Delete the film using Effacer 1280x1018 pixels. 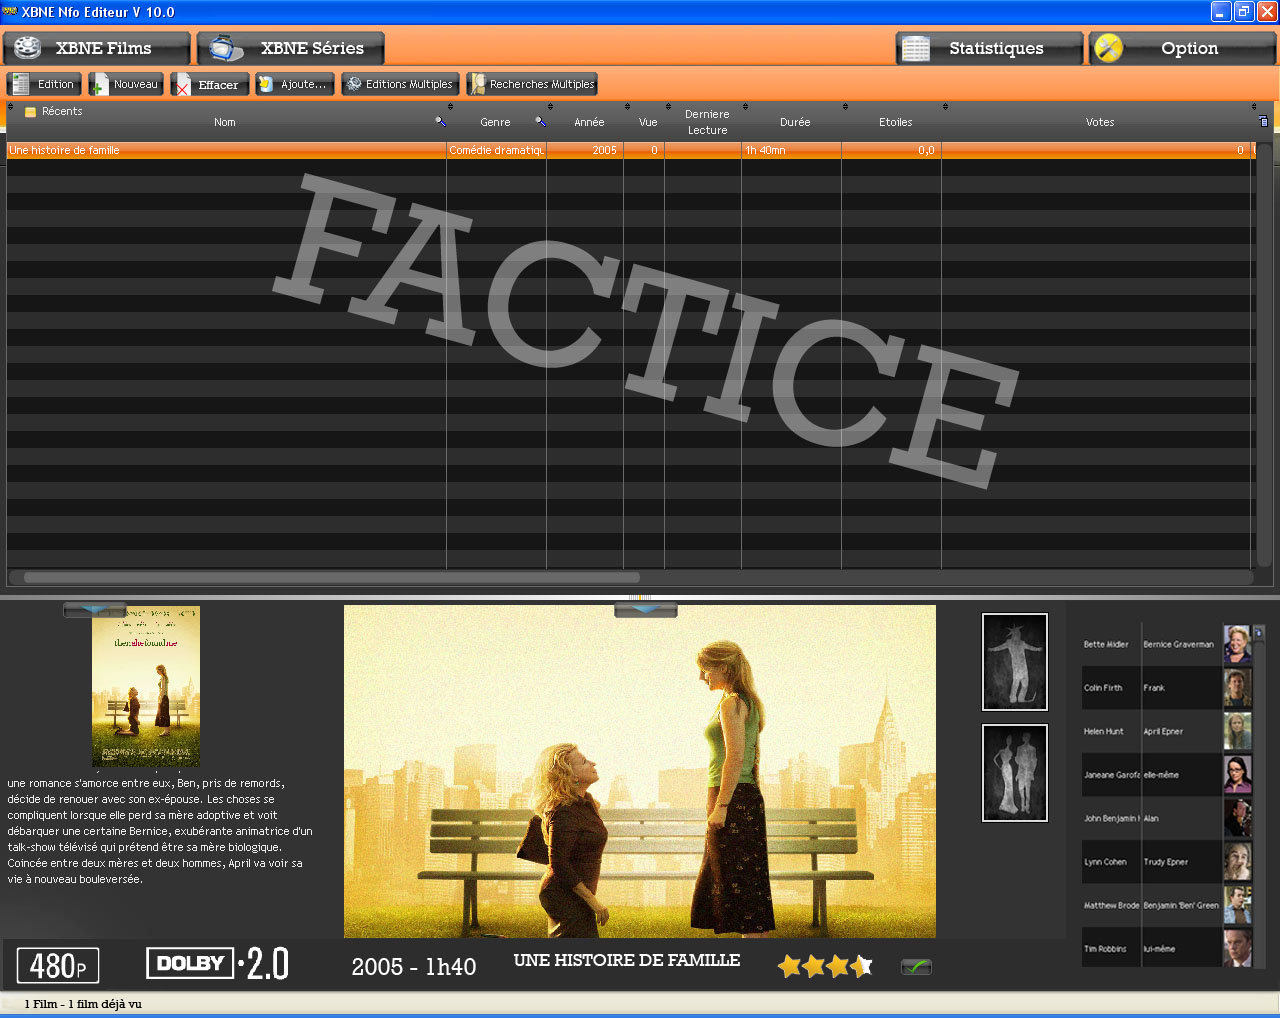[x=209, y=85]
